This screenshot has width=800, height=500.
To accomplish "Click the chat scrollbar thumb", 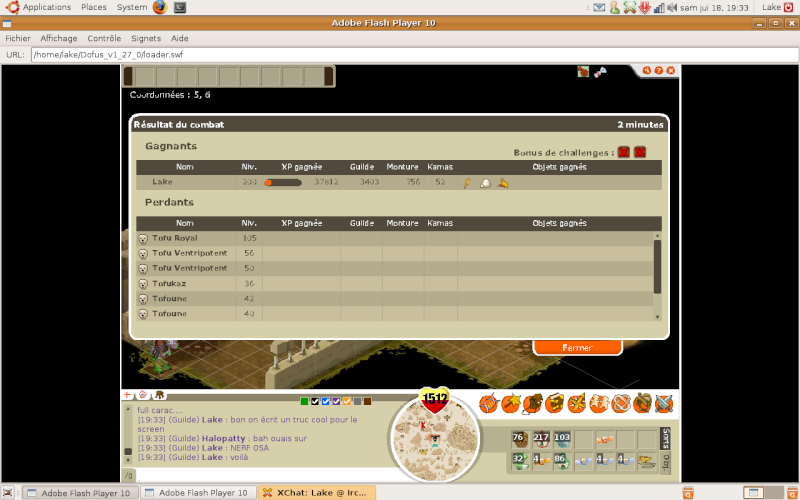I will point(128,451).
